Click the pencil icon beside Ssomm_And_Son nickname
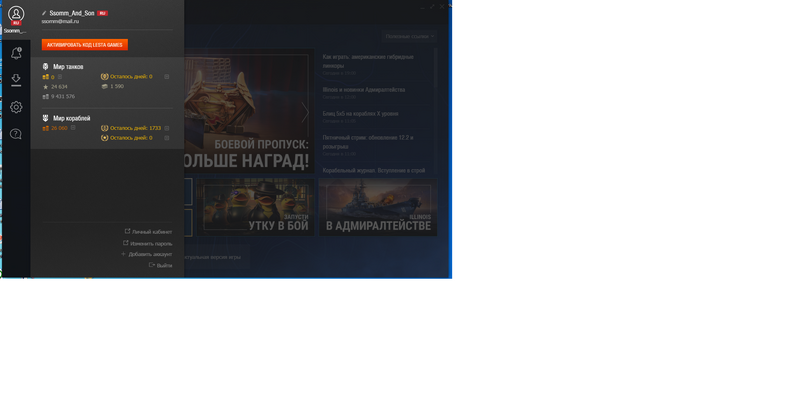 click(44, 13)
